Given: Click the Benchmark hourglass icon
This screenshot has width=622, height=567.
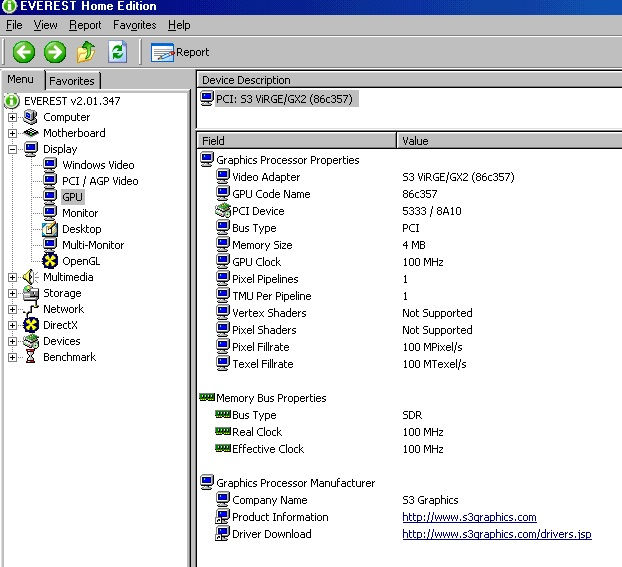Looking at the screenshot, I should coord(31,357).
